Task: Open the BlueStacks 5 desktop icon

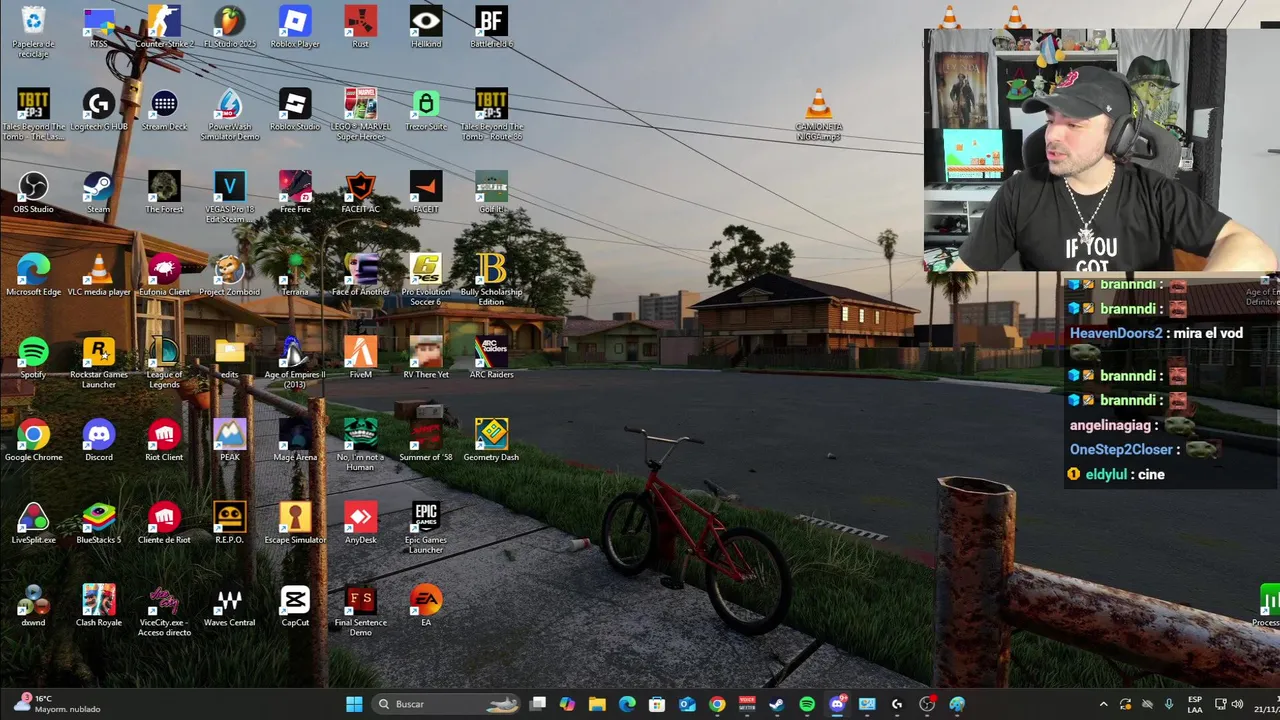Action: point(99,524)
